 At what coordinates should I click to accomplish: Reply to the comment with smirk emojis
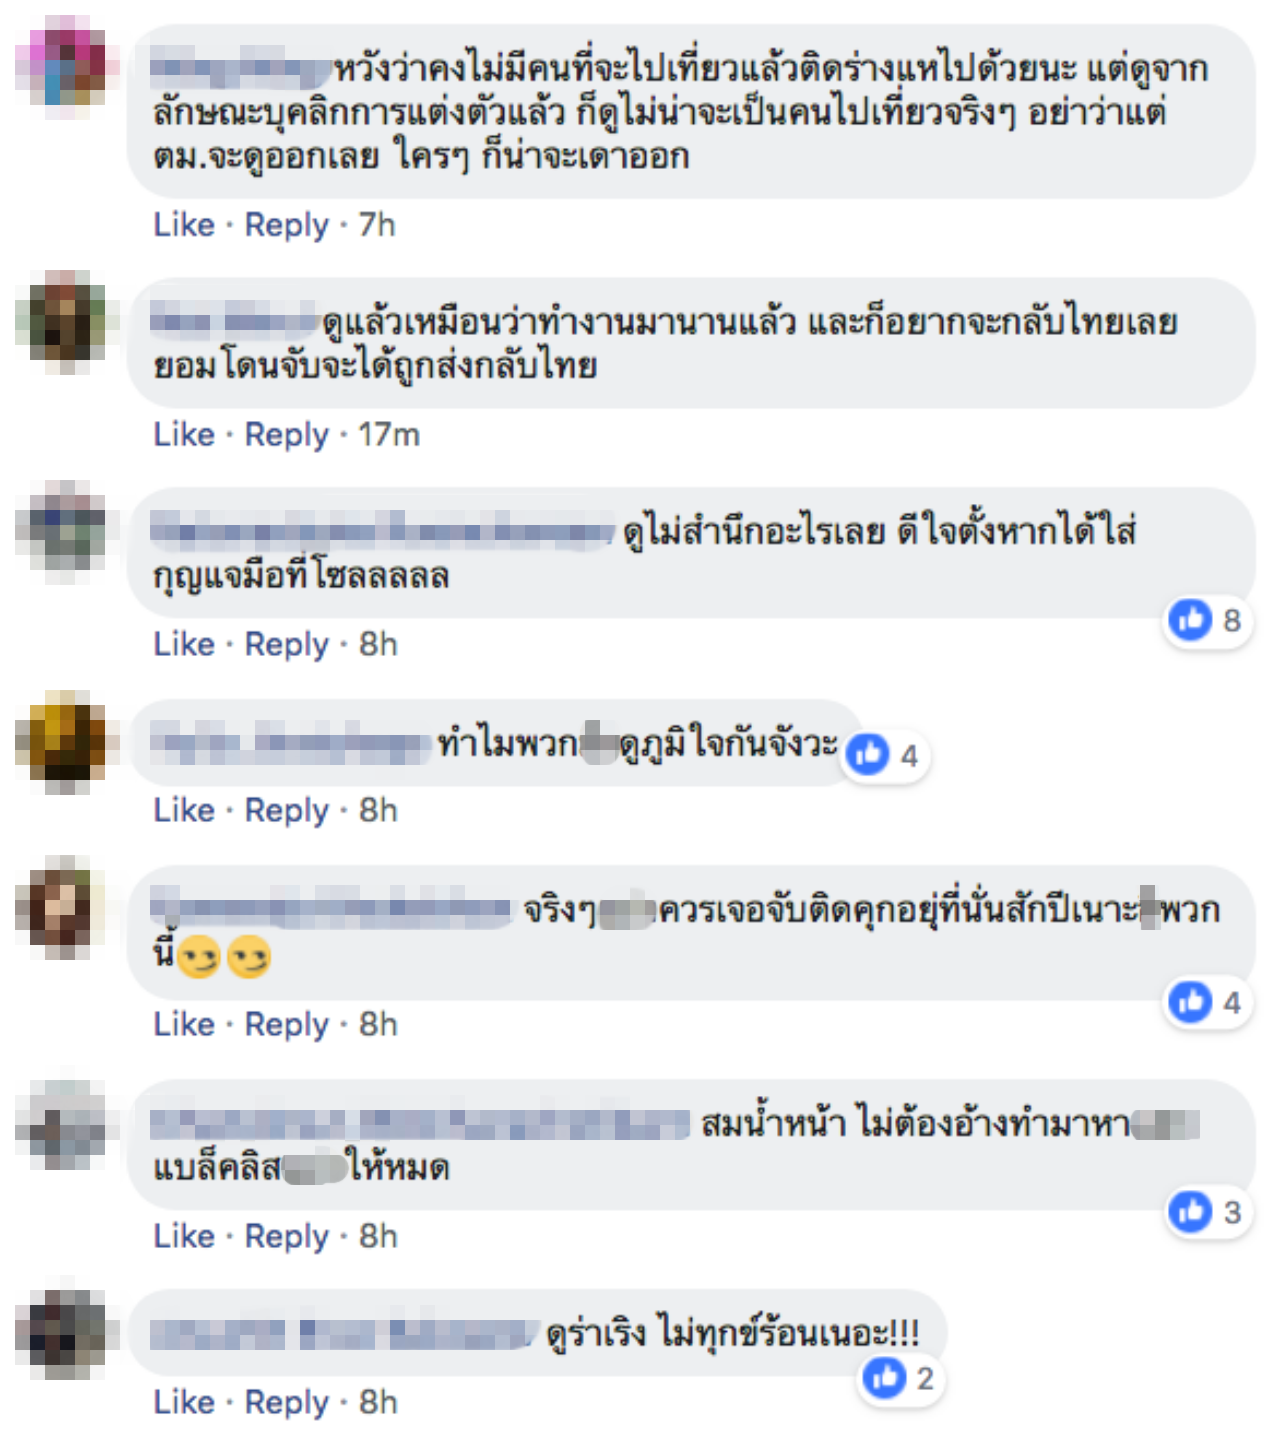[287, 1025]
